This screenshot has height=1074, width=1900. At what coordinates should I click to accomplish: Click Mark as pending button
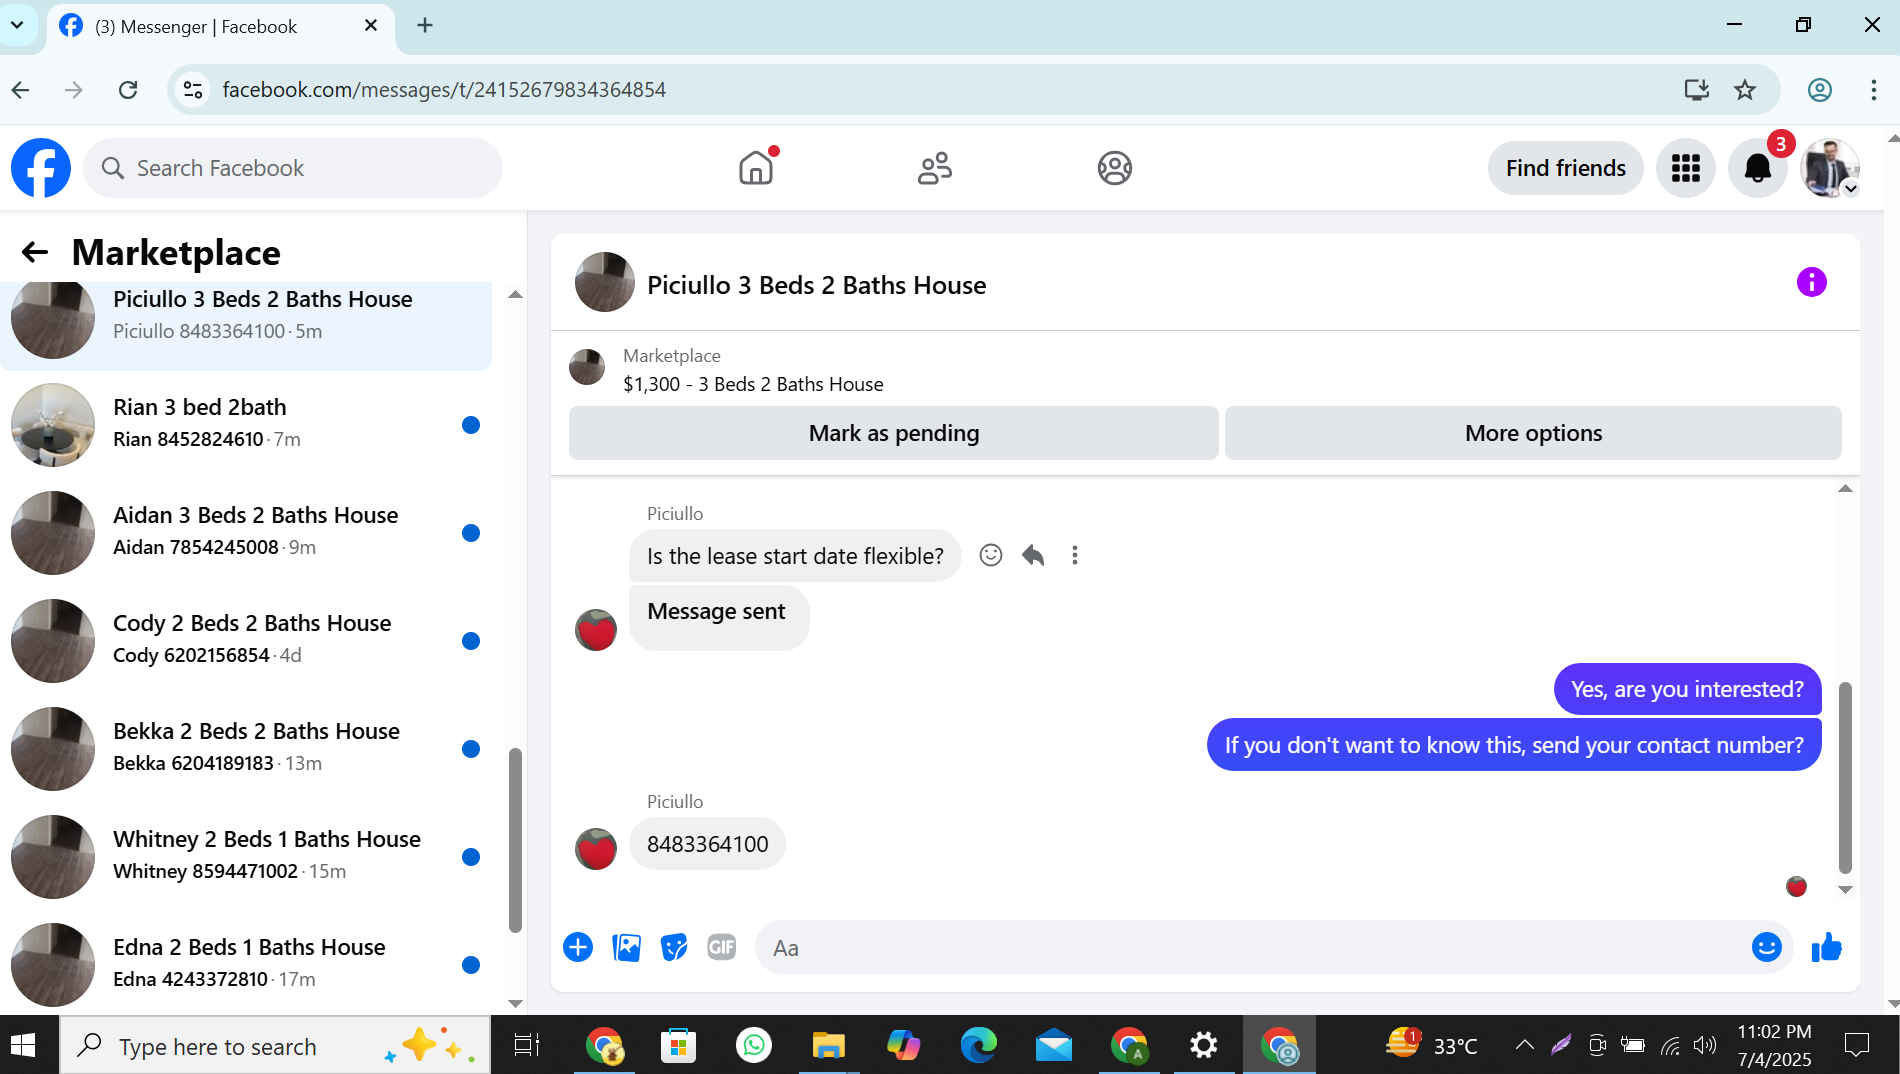(x=894, y=433)
